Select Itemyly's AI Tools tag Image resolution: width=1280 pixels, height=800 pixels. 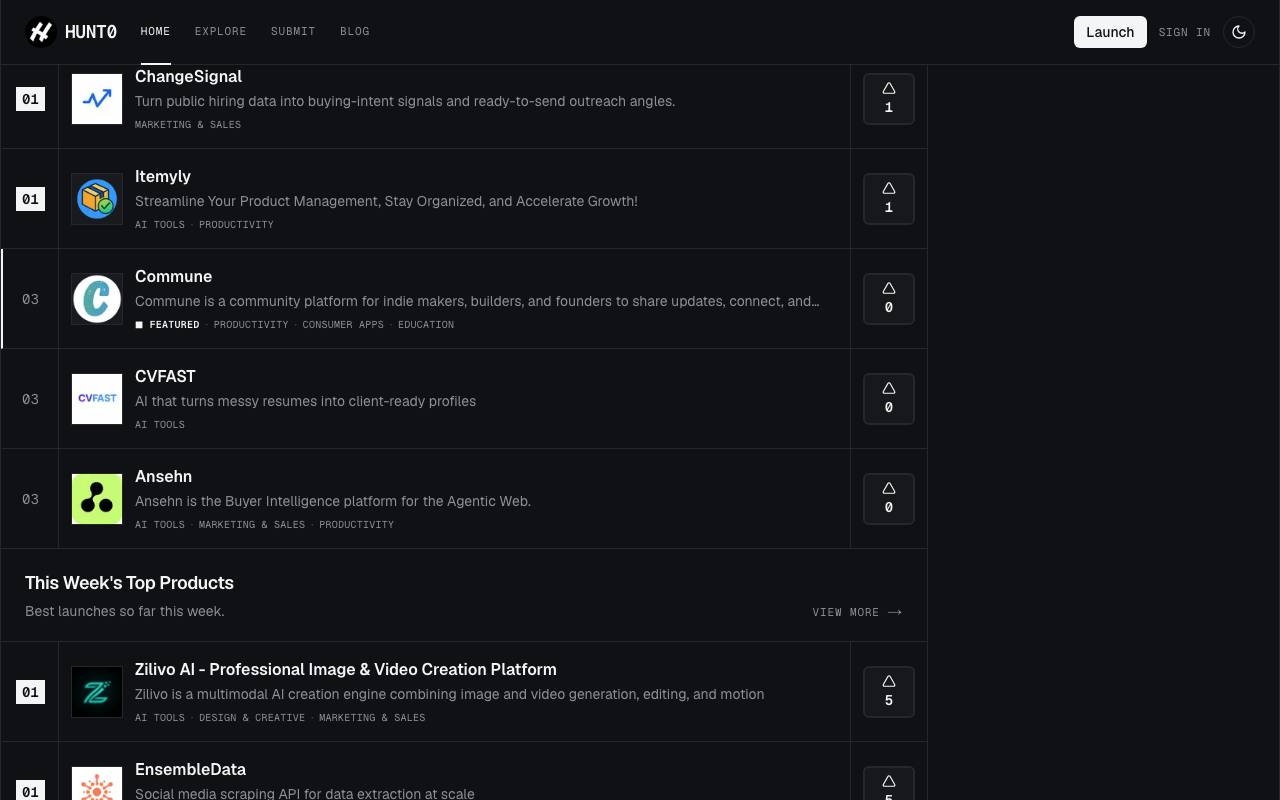click(x=160, y=225)
